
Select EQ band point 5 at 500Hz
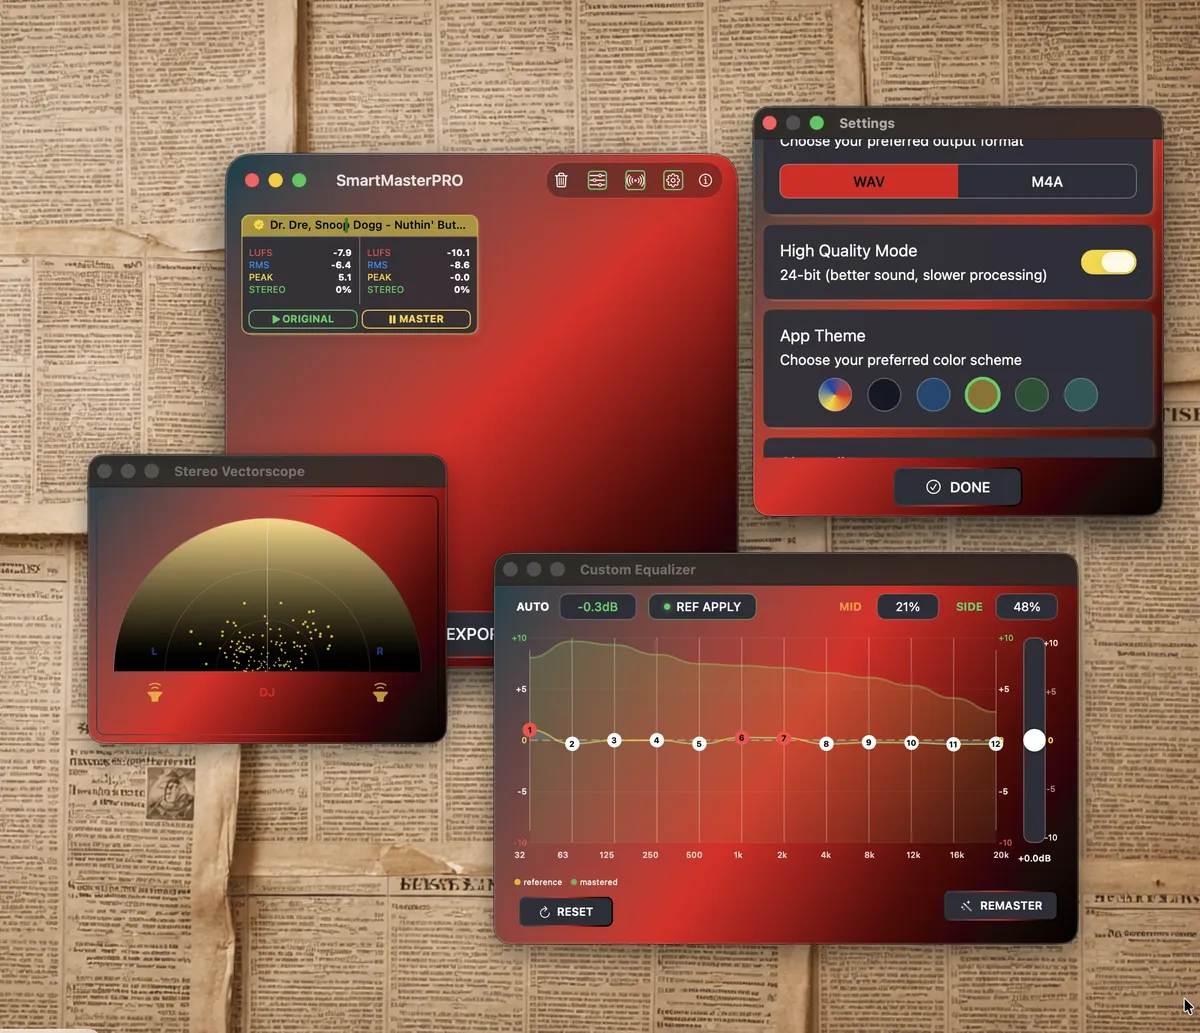(699, 744)
